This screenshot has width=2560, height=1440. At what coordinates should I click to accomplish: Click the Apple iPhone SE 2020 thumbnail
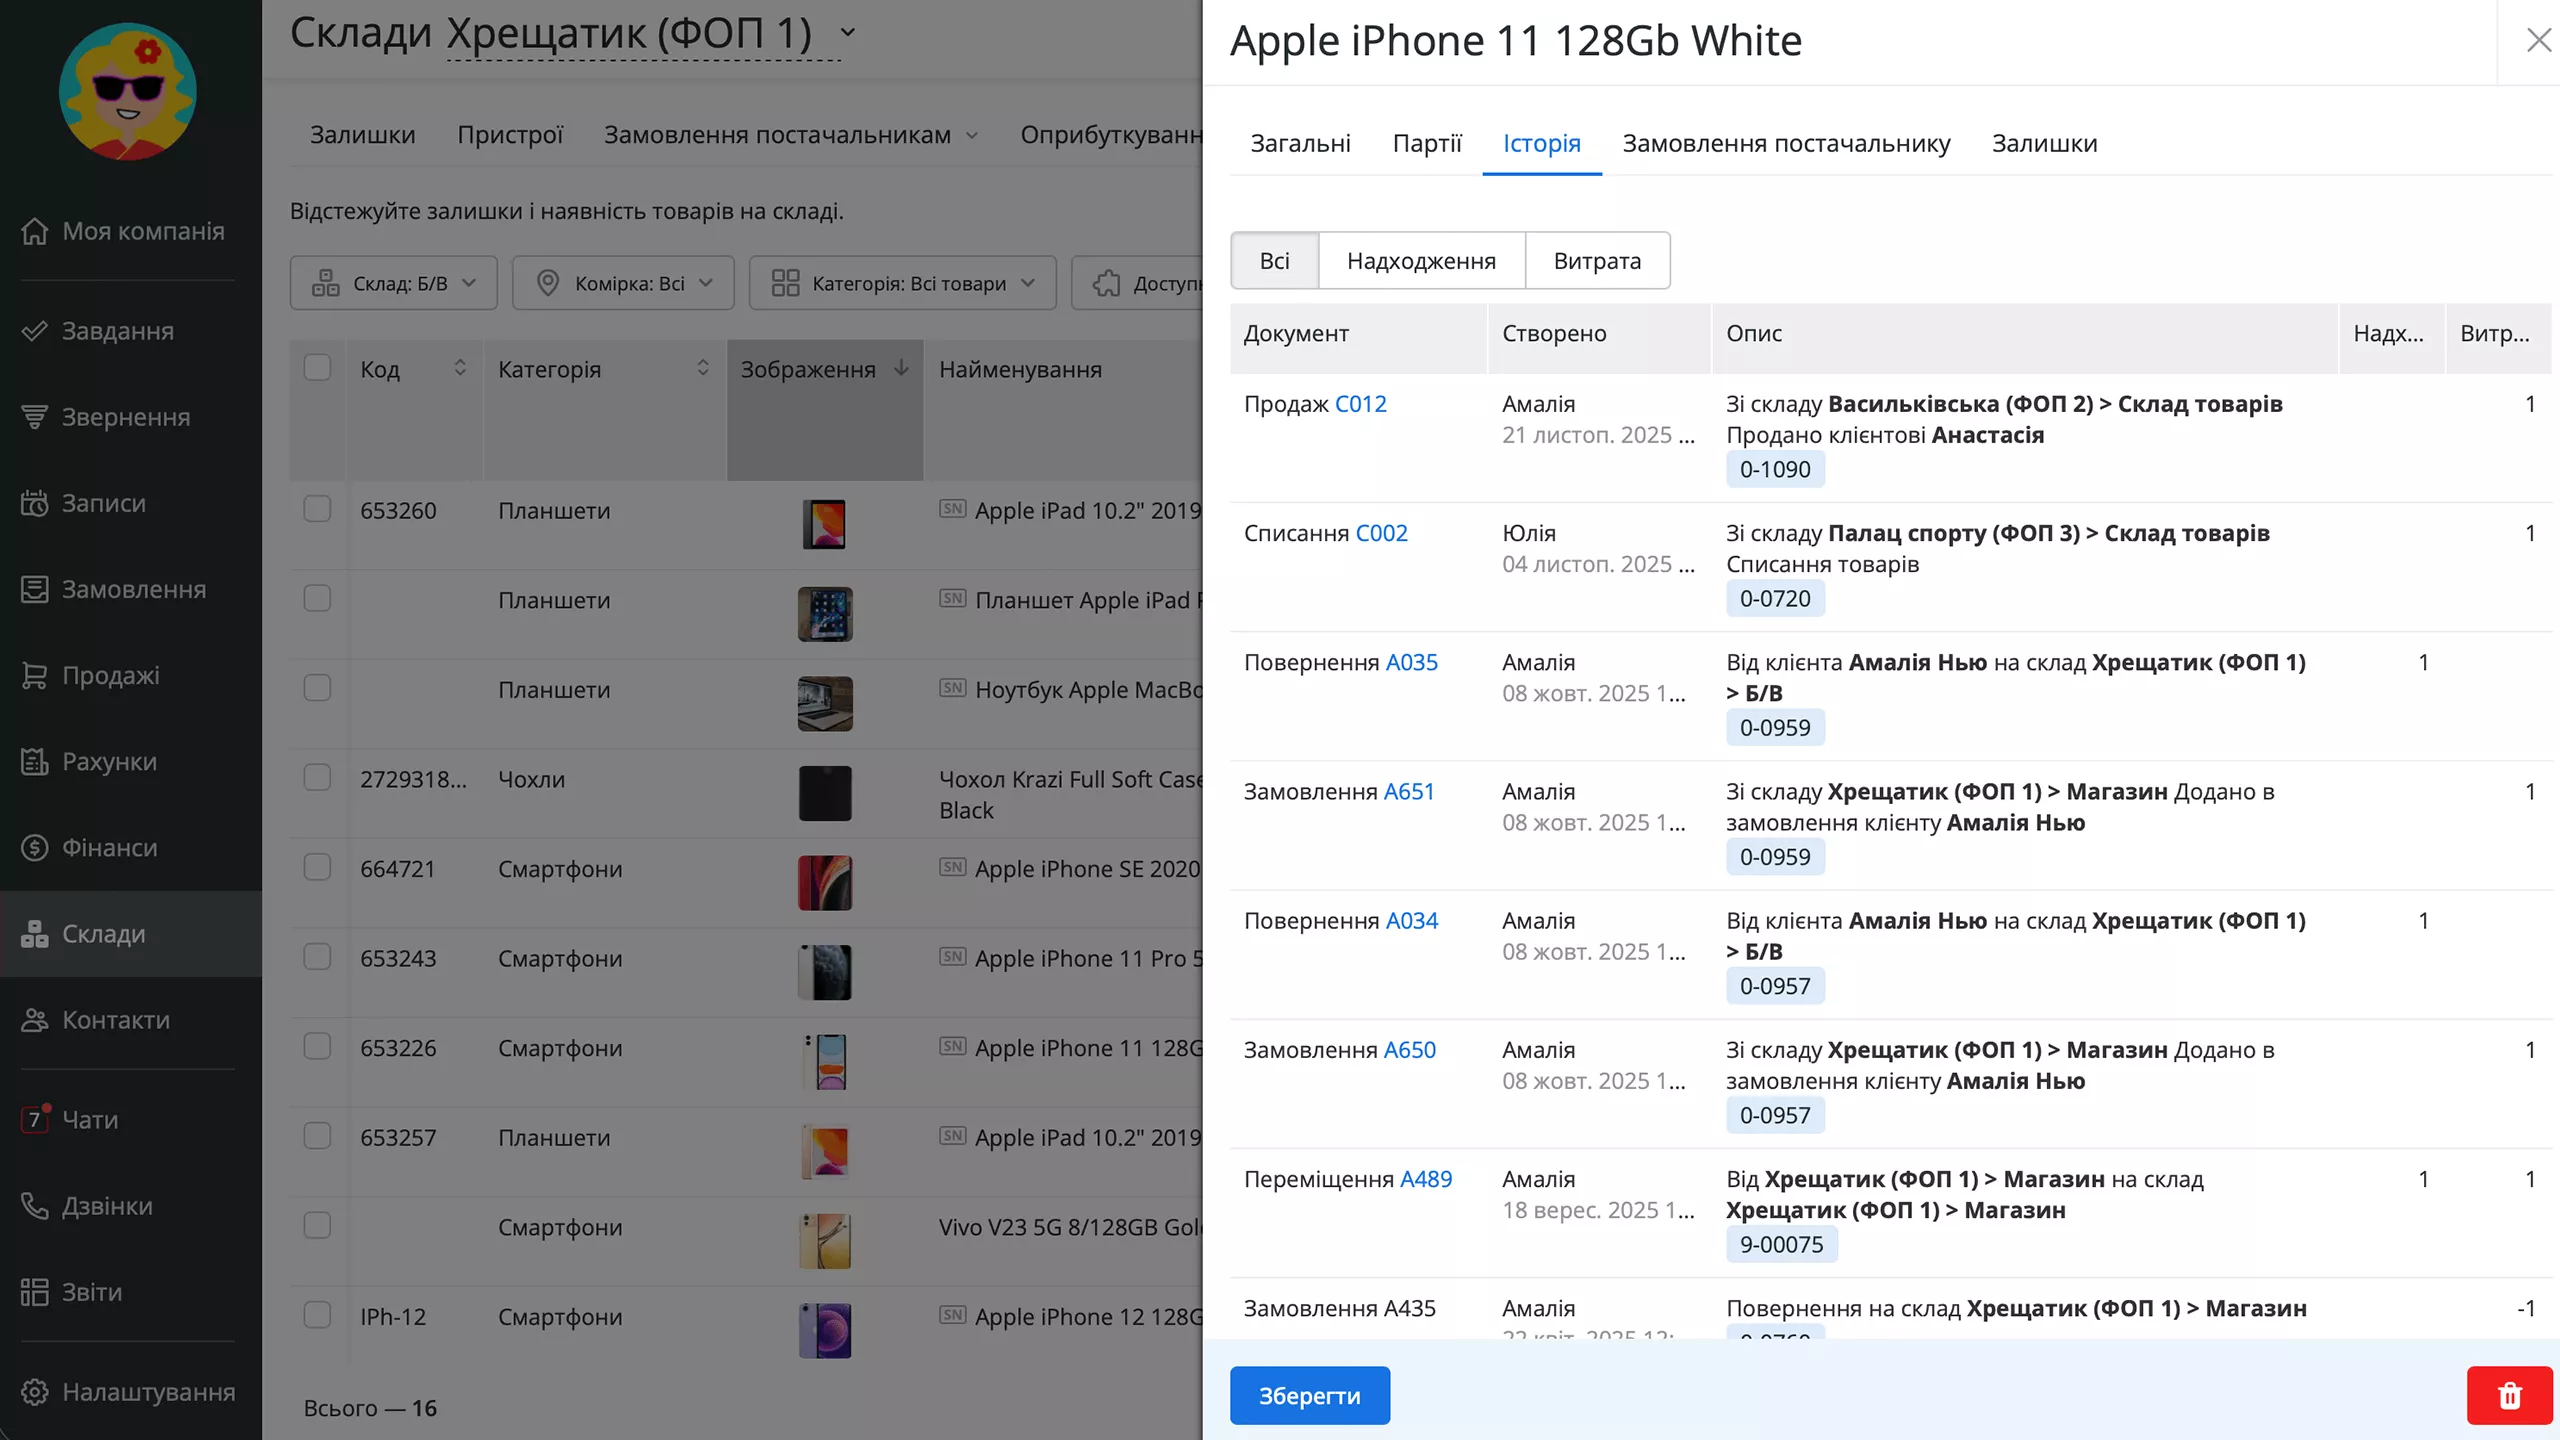tap(825, 882)
